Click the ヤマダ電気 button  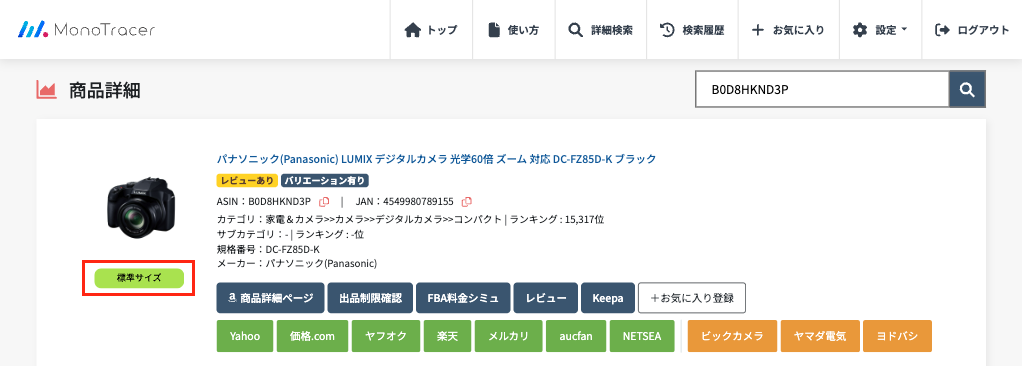pos(820,336)
